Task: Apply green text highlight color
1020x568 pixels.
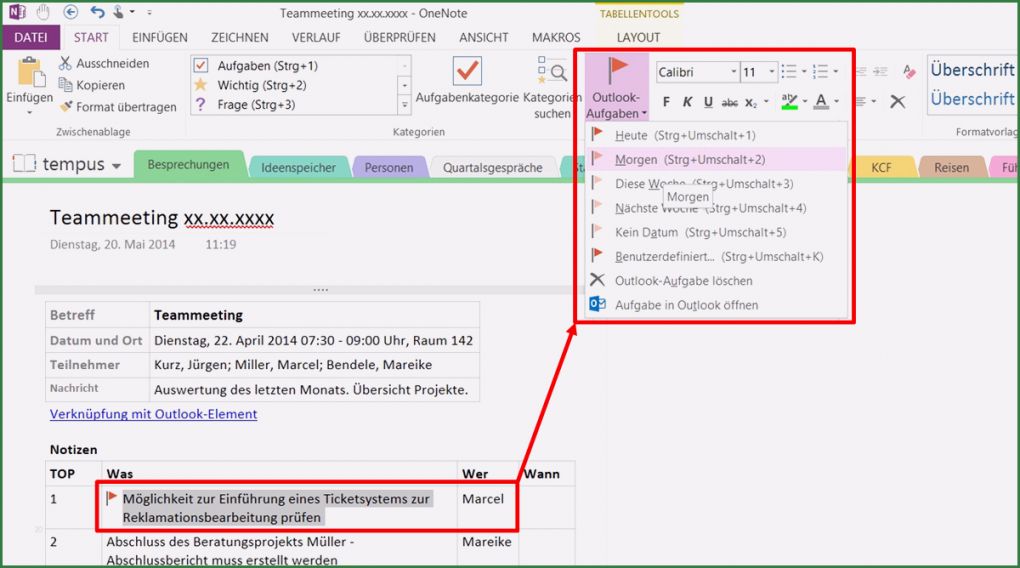Action: [789, 101]
